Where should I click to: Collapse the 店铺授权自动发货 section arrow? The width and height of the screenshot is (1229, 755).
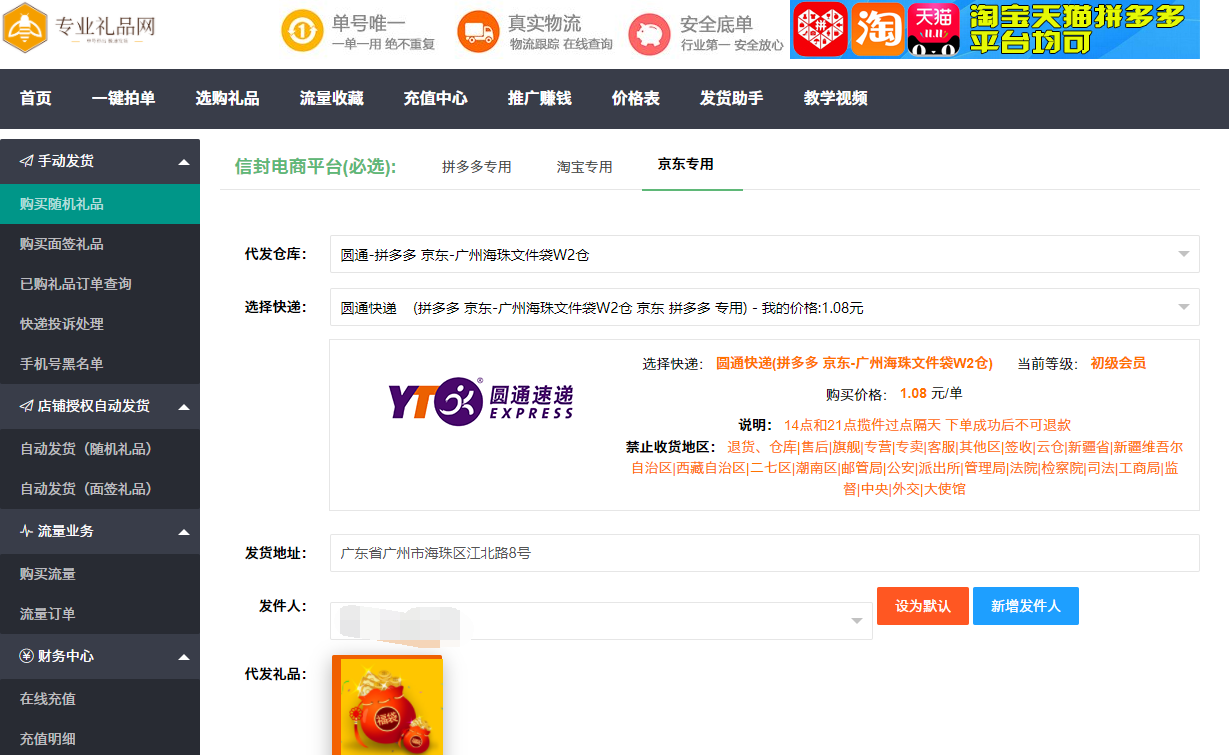pyautogui.click(x=183, y=407)
